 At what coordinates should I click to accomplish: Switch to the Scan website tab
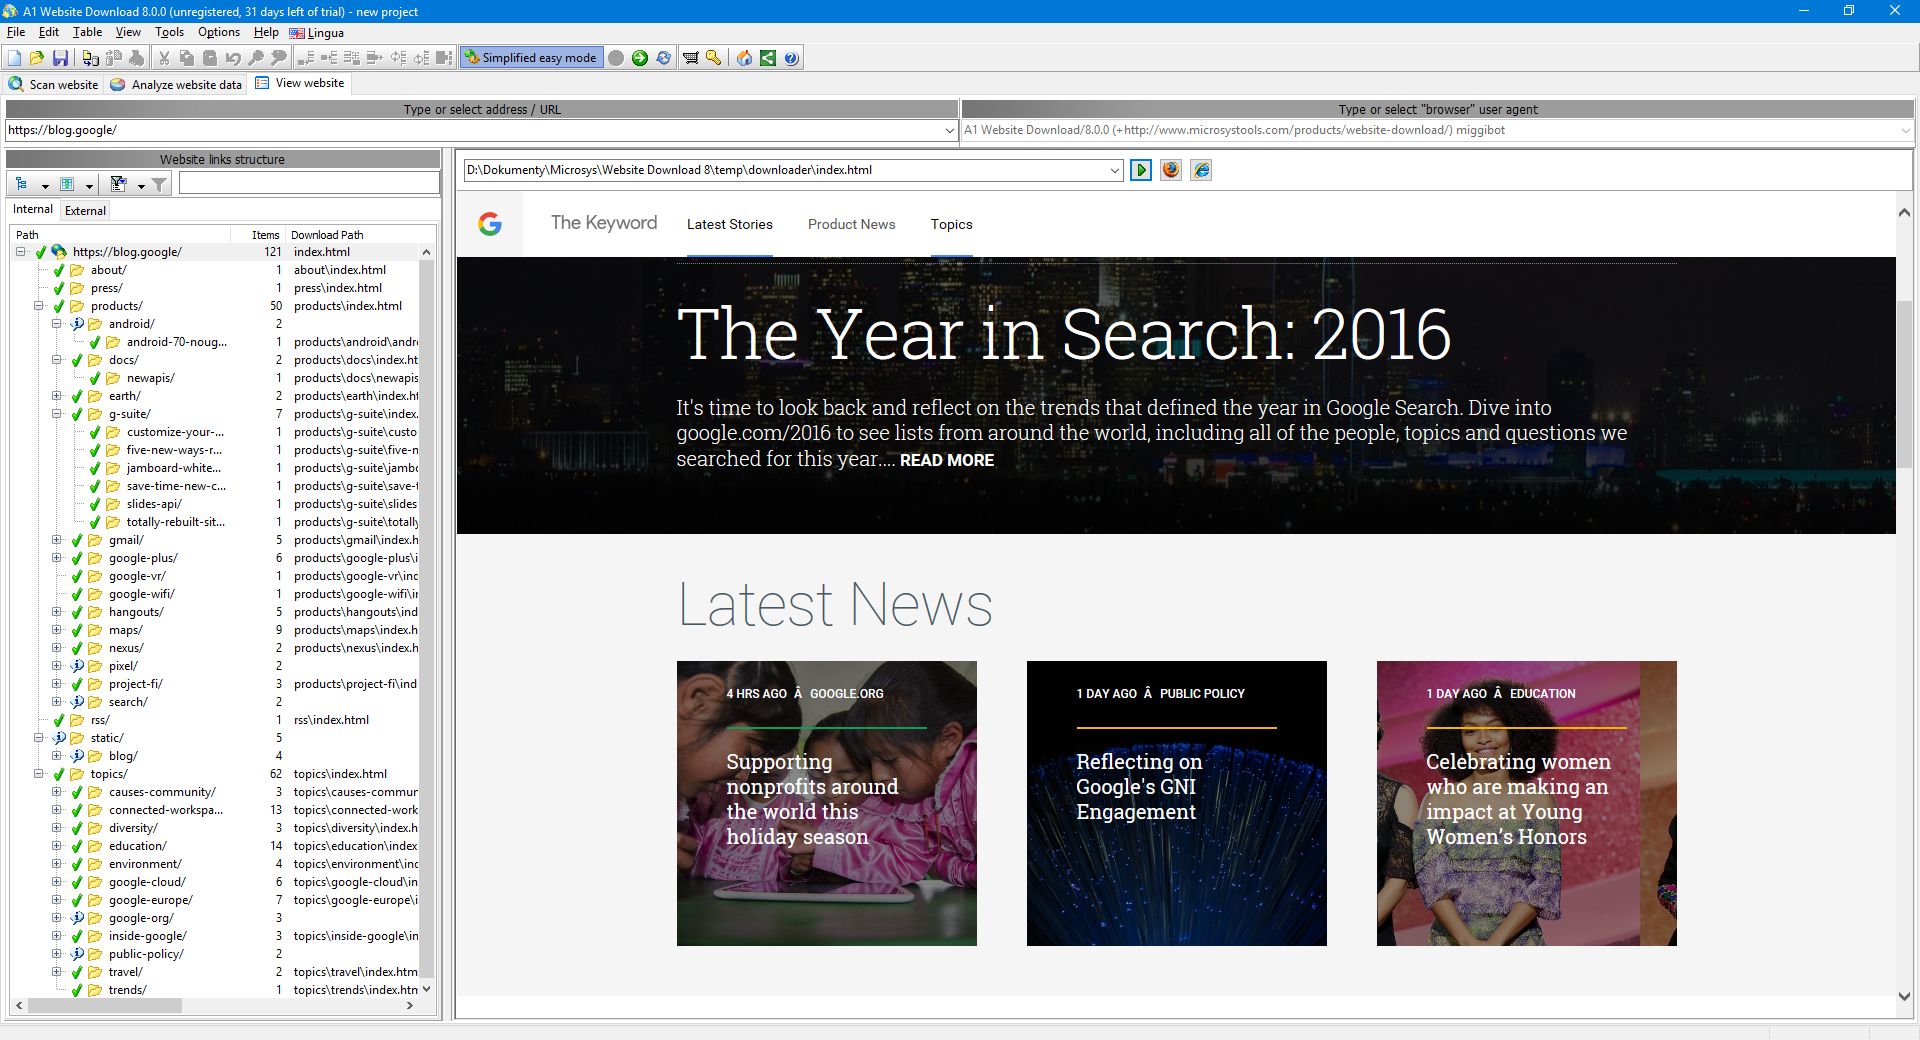tap(53, 84)
